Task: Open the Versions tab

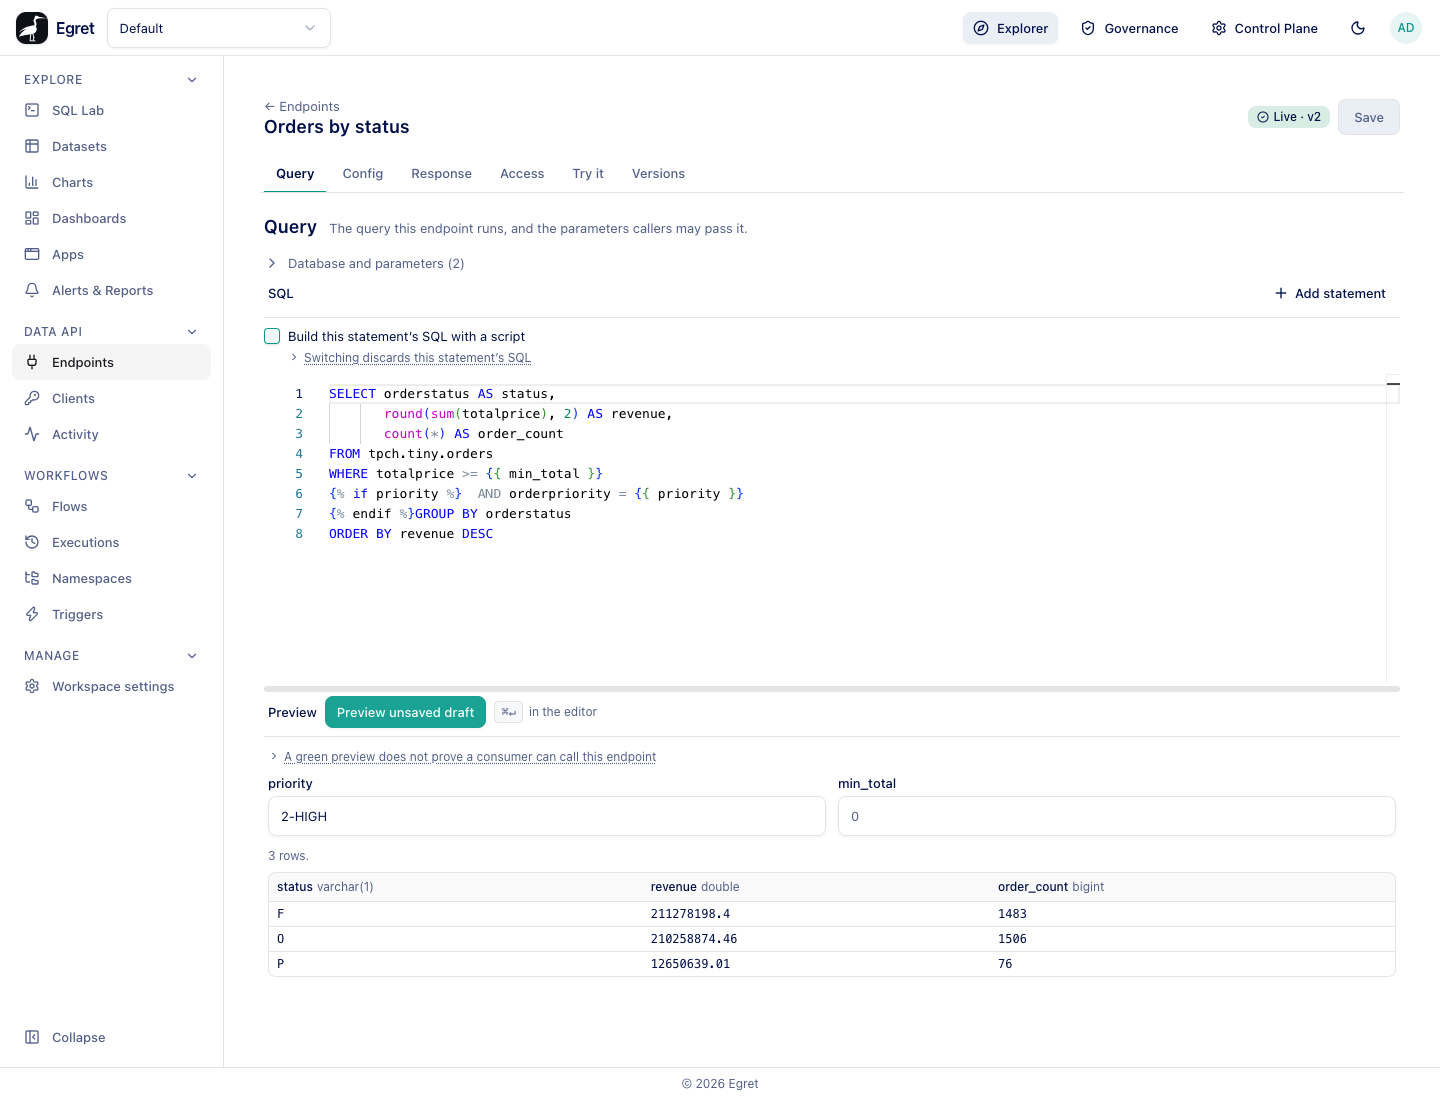Action: [659, 174]
